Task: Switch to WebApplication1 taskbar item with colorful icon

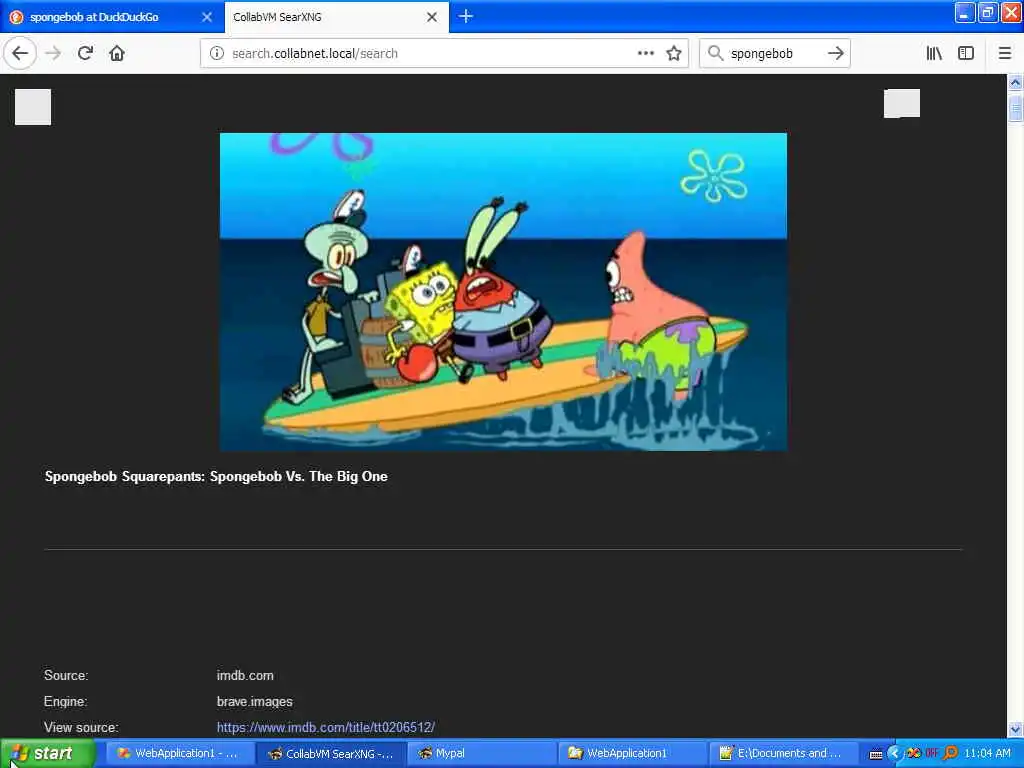Action: (178, 754)
